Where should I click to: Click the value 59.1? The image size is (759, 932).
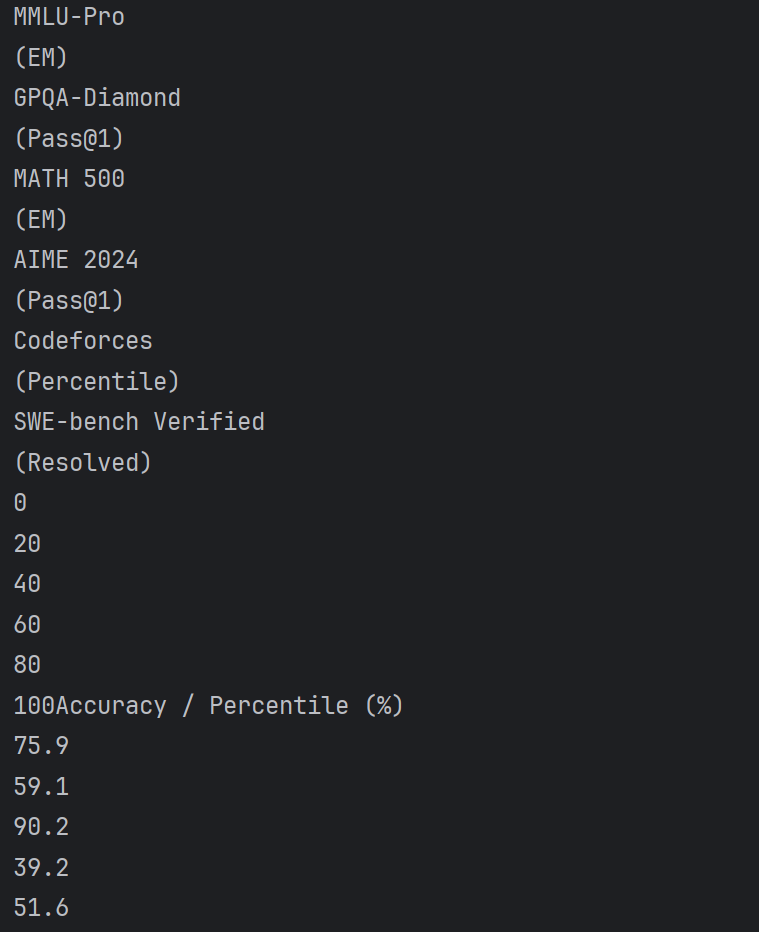[41, 786]
